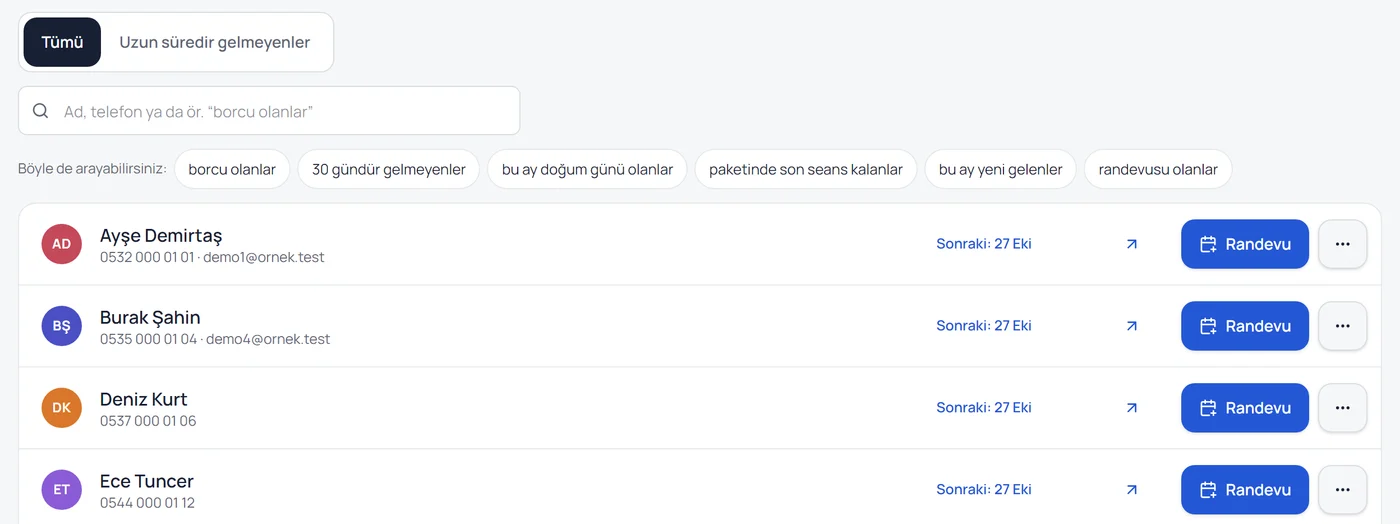Click Sonraki: 27 Eki for Deniz Kurt
This screenshot has width=1400, height=524.
click(984, 408)
